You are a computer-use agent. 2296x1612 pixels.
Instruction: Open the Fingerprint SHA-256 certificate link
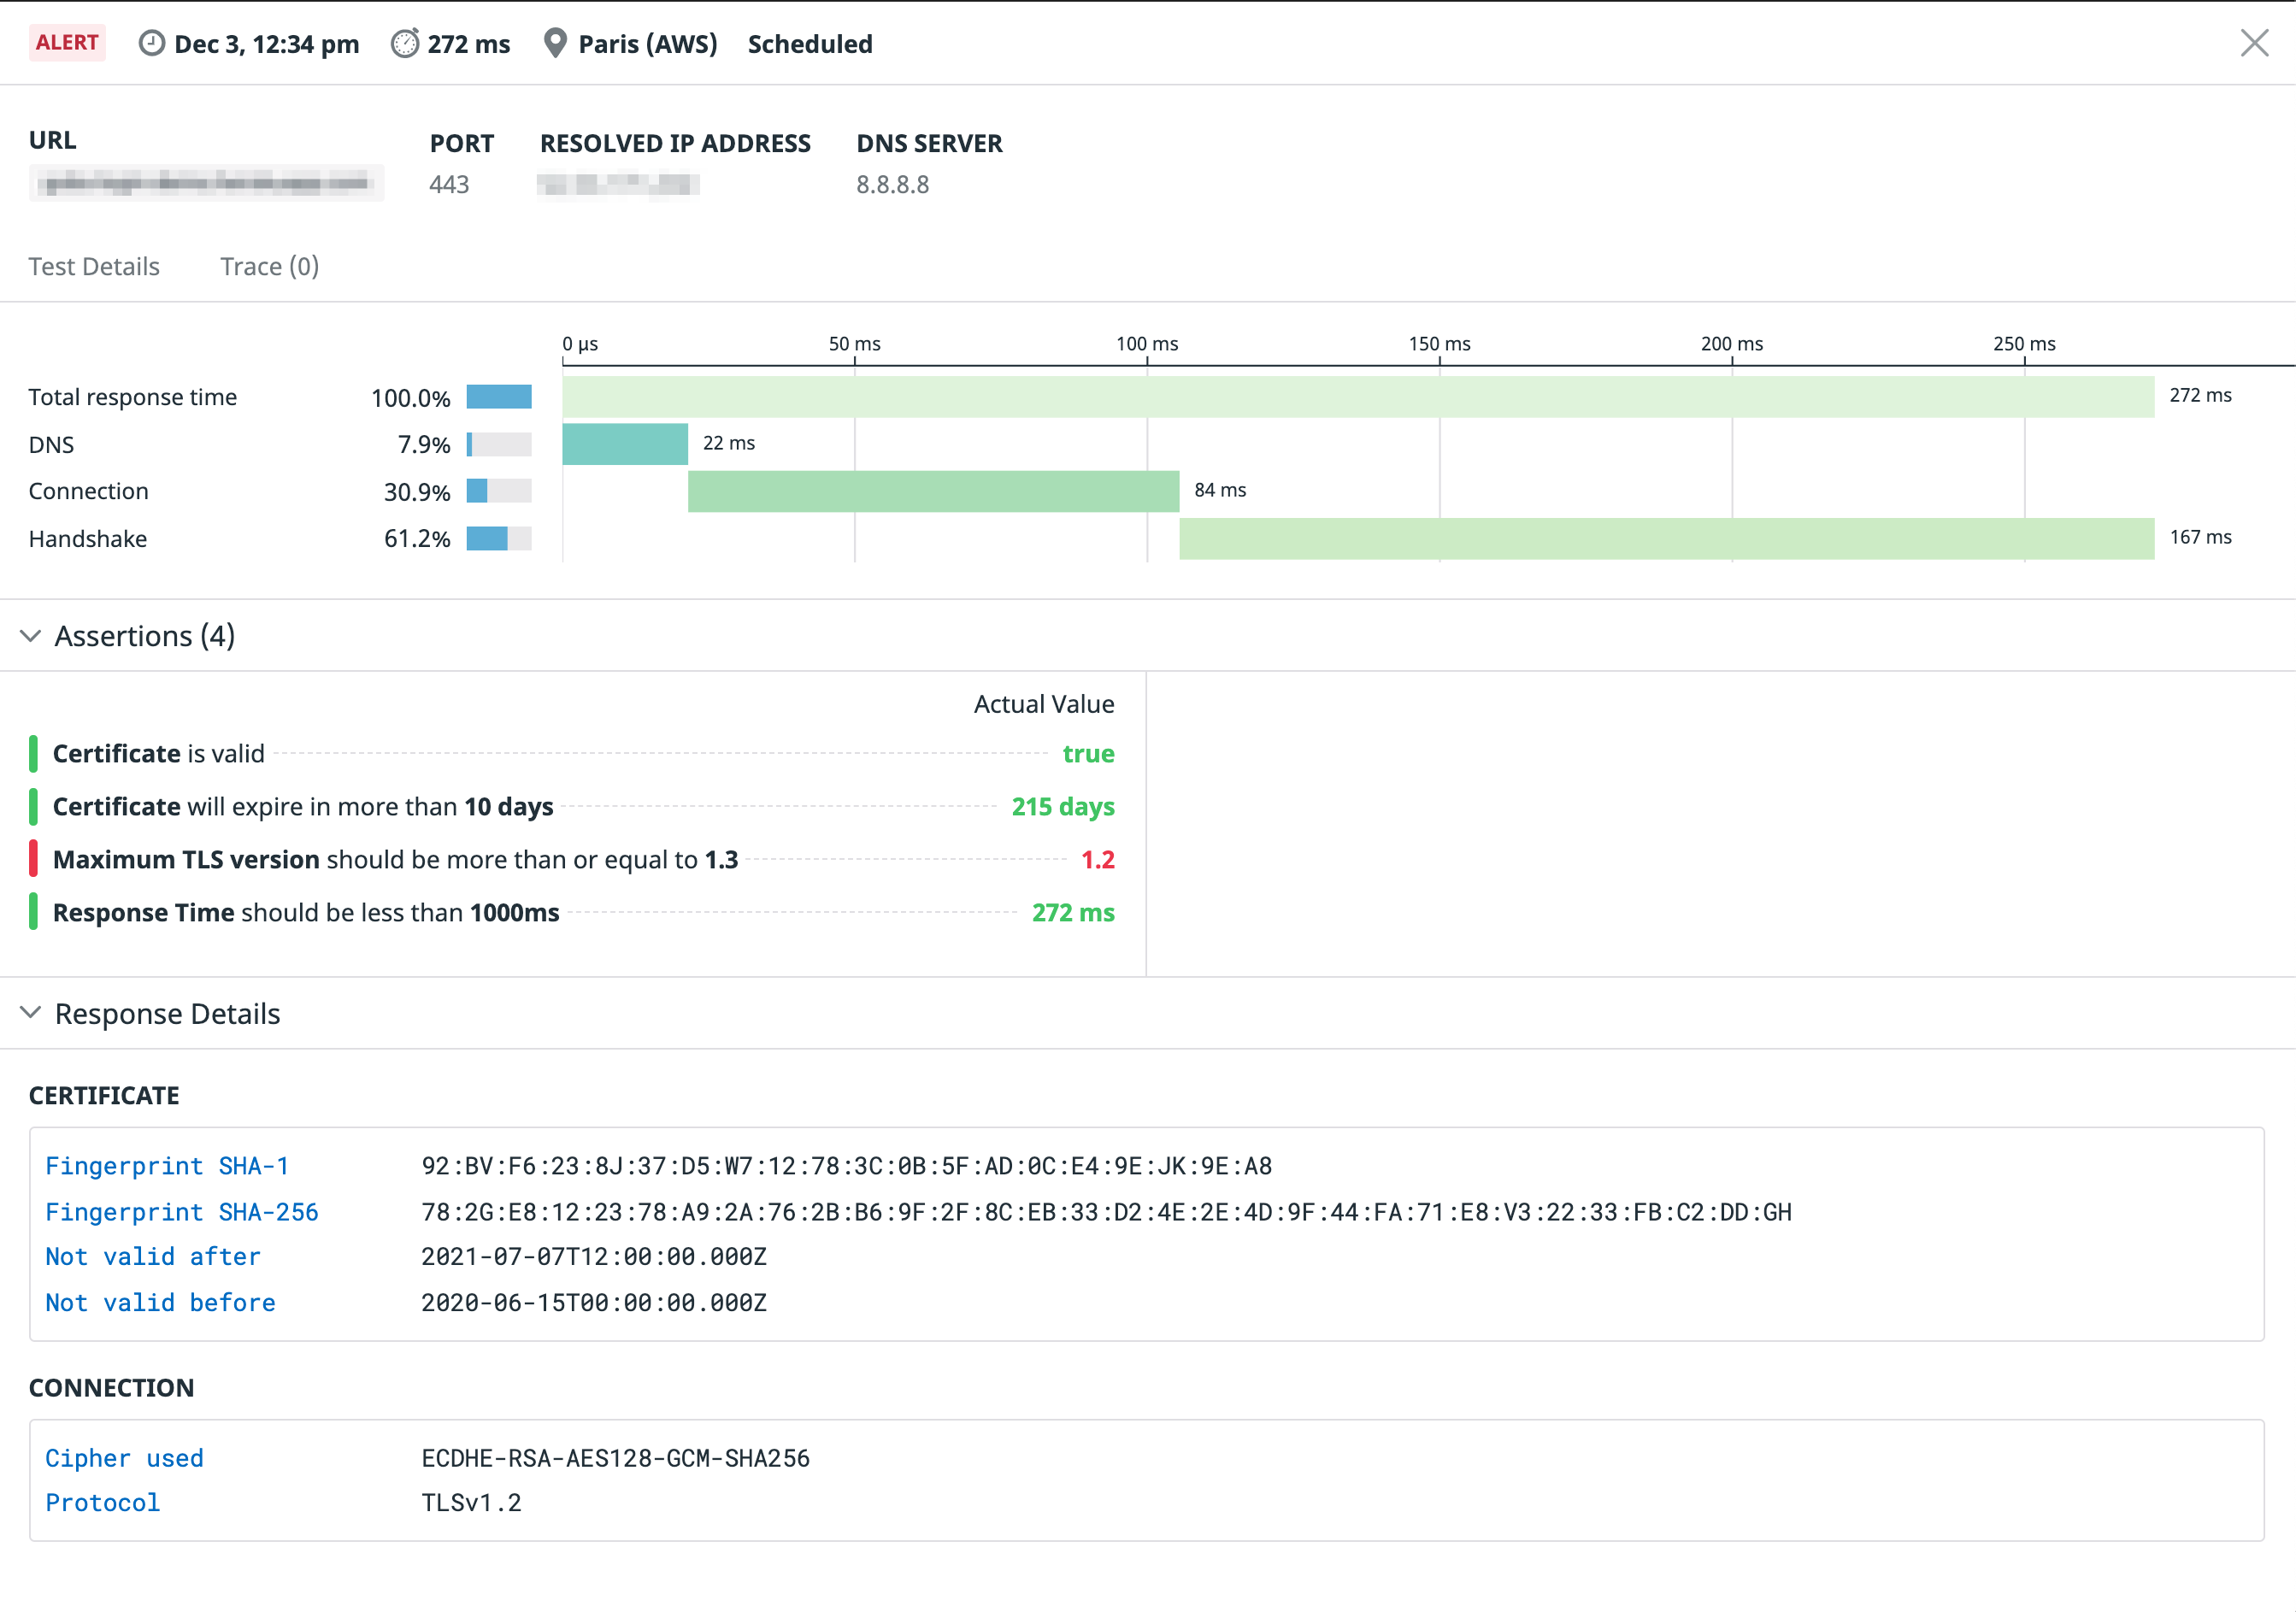[x=181, y=1212]
